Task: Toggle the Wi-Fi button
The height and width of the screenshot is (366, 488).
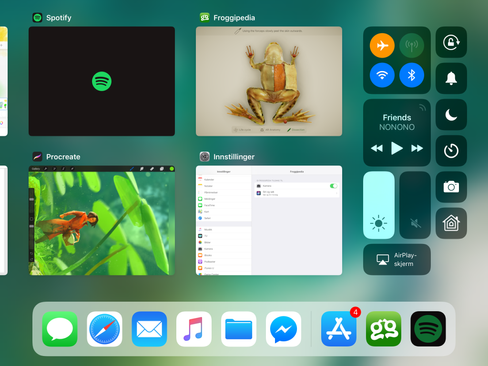Action: (x=382, y=75)
